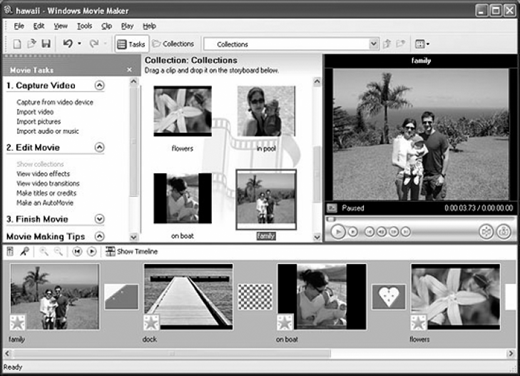Click the preview monitor seek bar
Screen dimensions: 520x376
(421, 219)
